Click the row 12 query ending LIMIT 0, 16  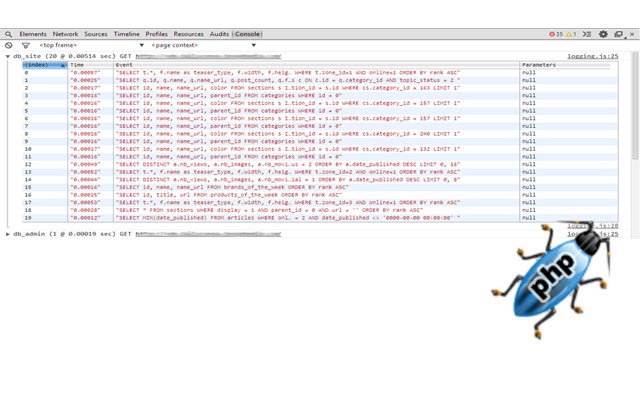coord(288,164)
